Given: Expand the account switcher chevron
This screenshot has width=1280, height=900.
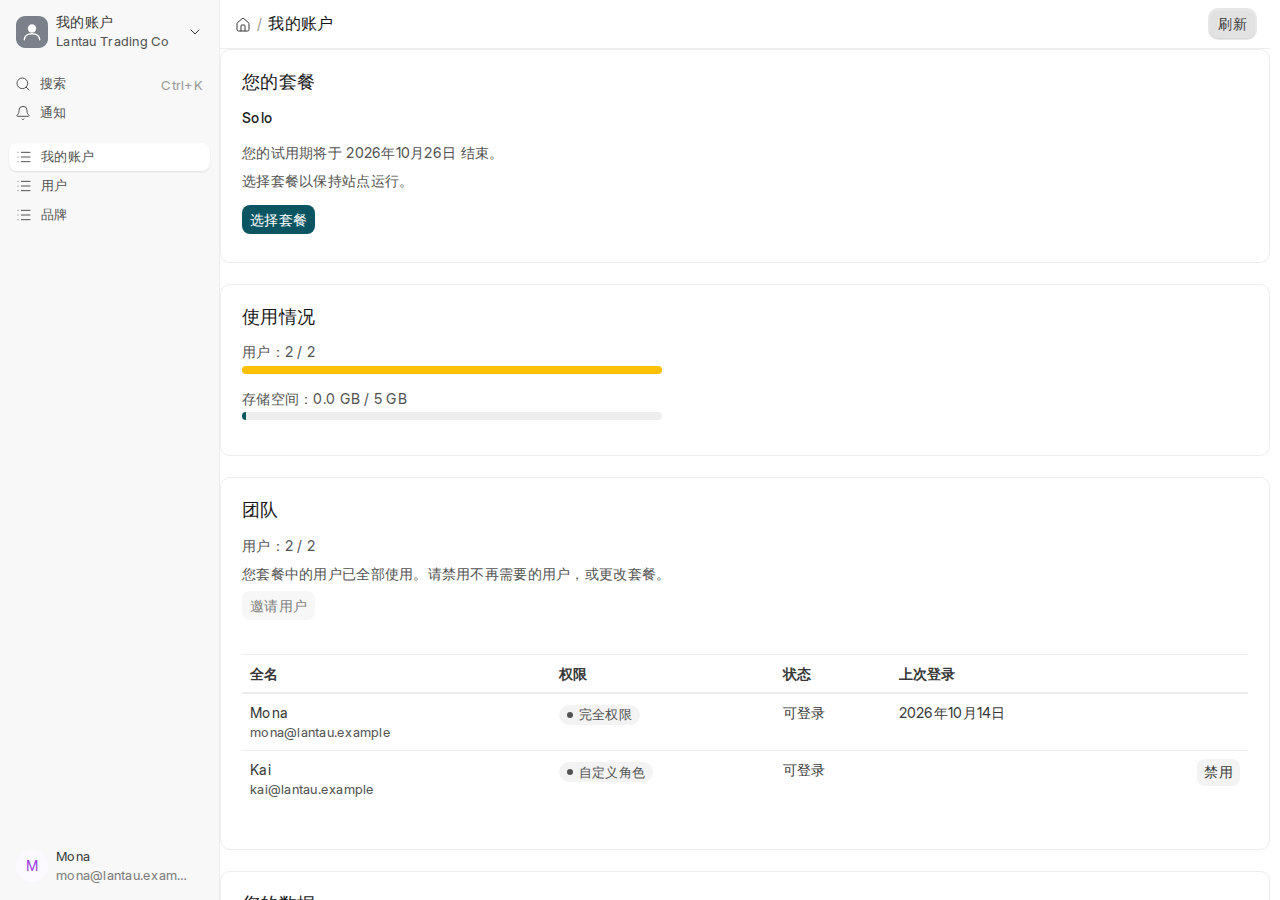Looking at the screenshot, I should (195, 32).
